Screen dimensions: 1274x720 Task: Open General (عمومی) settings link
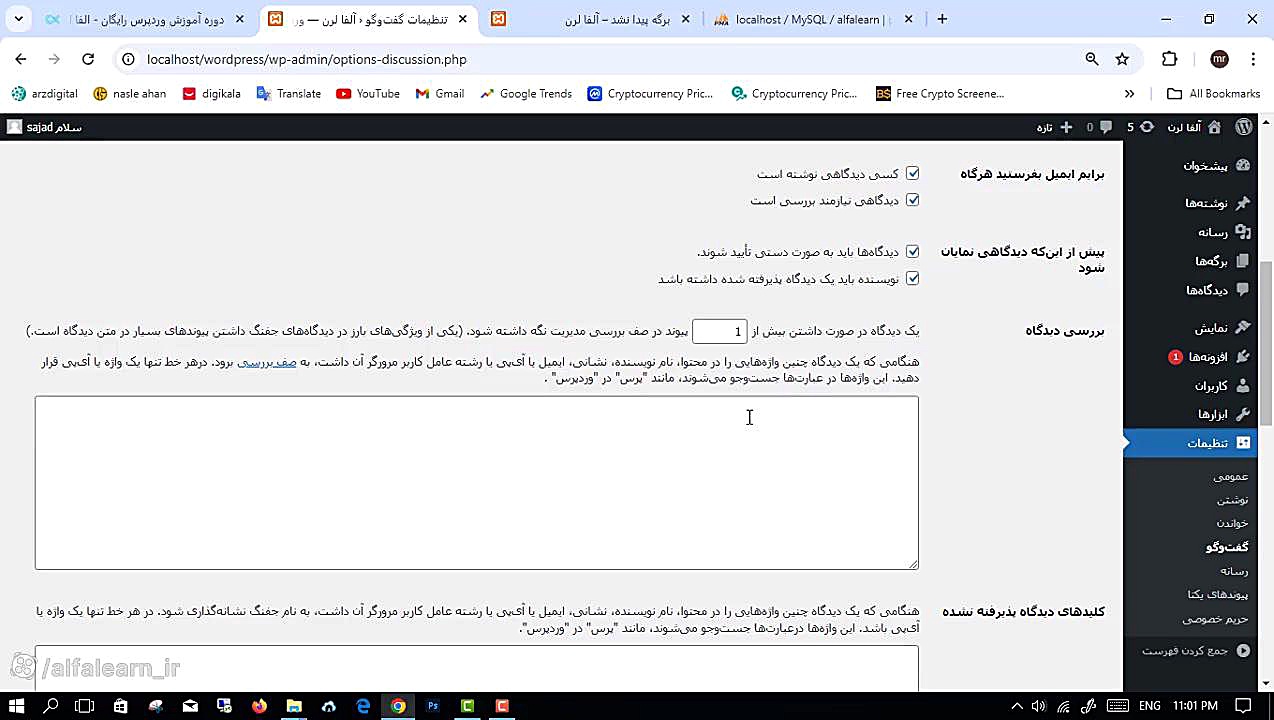point(1230,476)
